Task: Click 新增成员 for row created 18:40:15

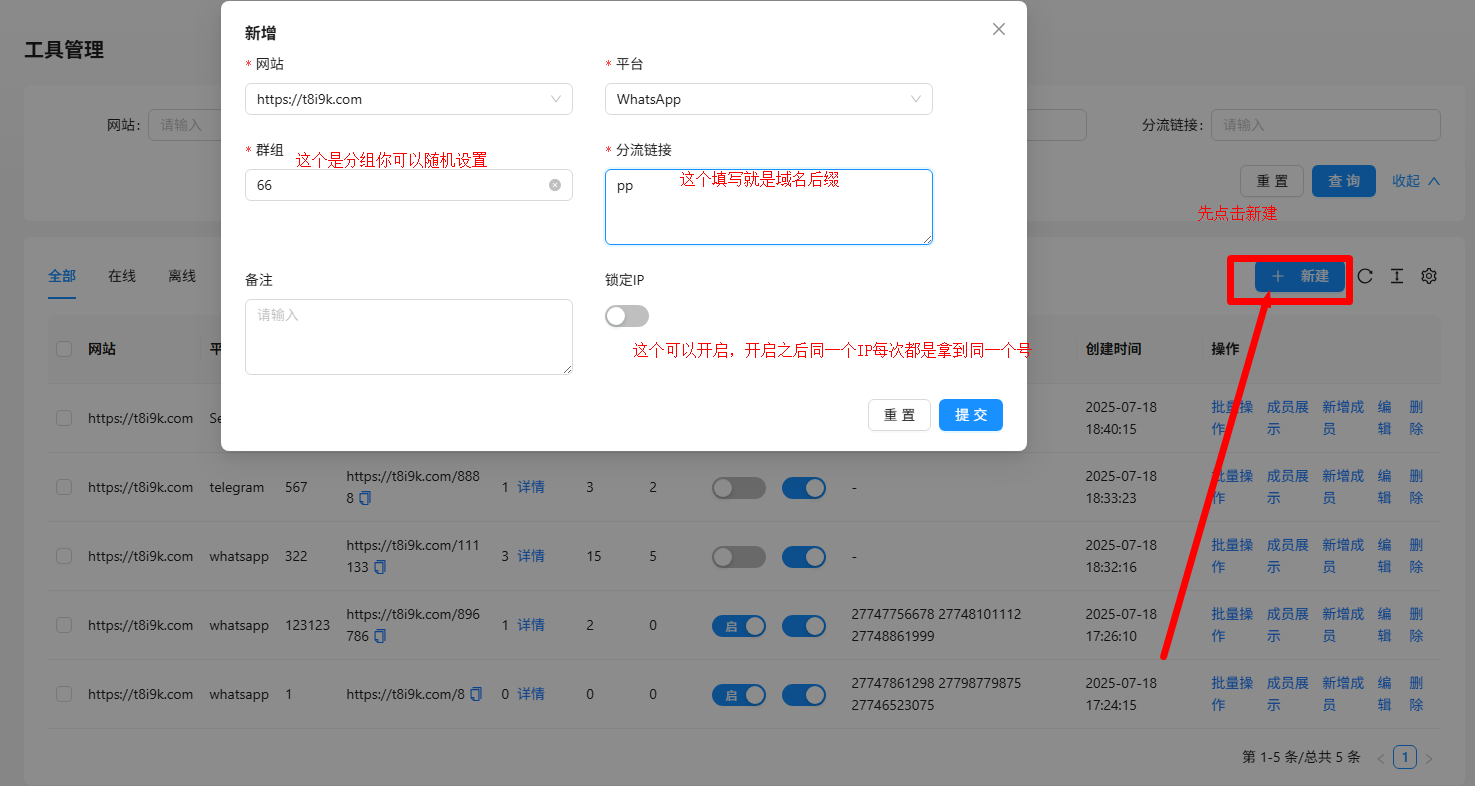Action: 1343,418
